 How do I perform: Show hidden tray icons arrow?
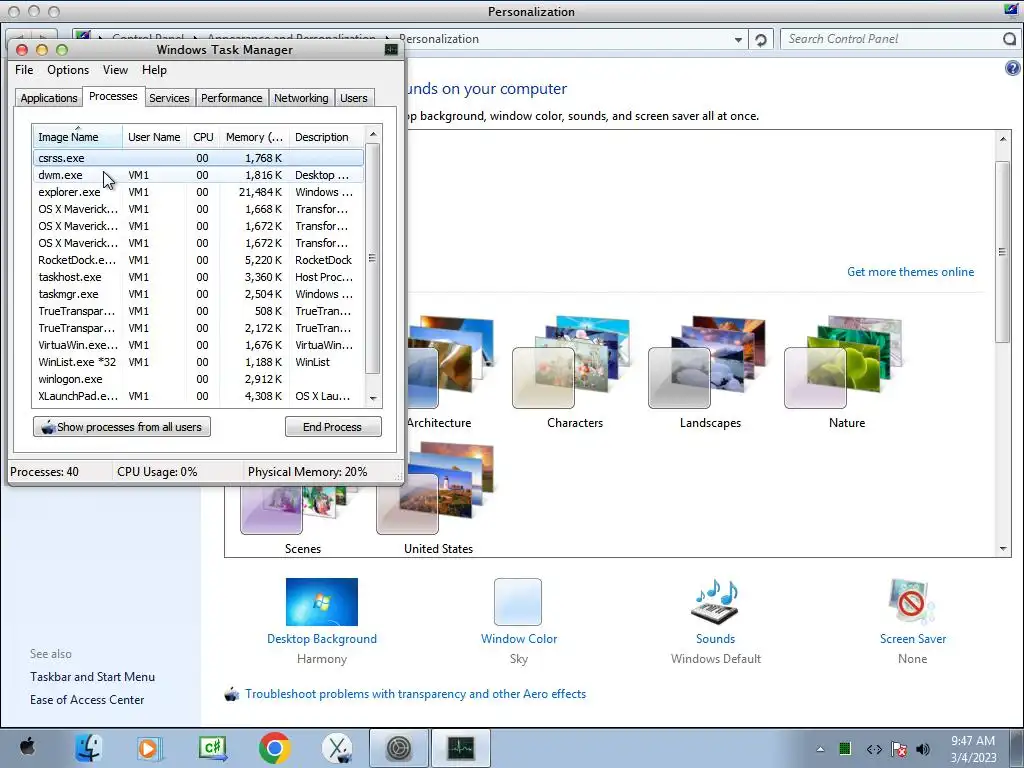820,749
